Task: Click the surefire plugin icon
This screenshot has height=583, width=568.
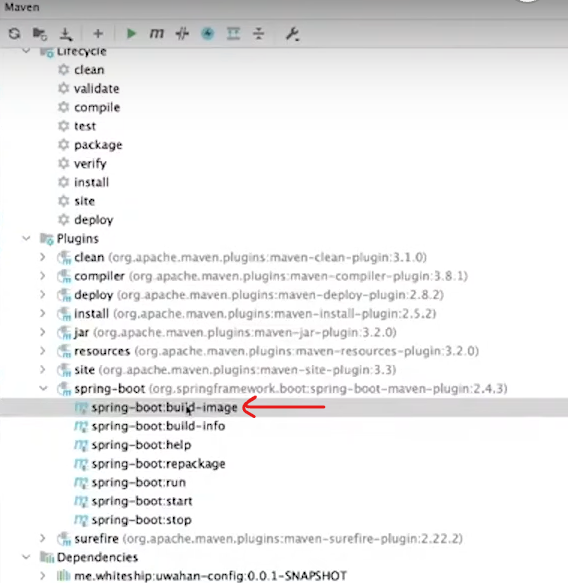Action: 64,538
